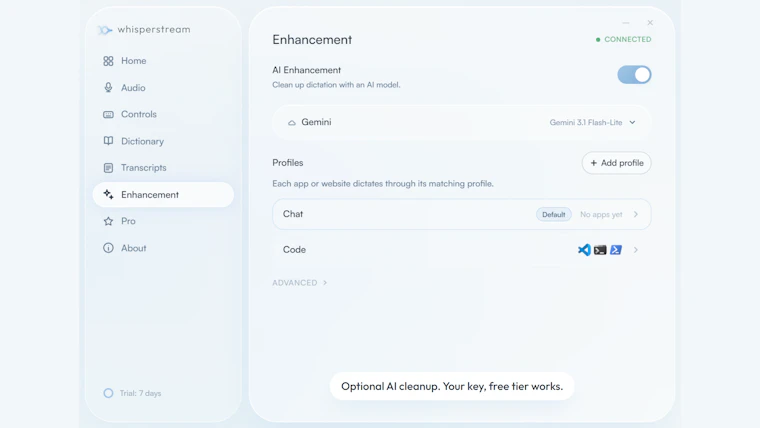Click the Transcripts document icon

coord(108,168)
